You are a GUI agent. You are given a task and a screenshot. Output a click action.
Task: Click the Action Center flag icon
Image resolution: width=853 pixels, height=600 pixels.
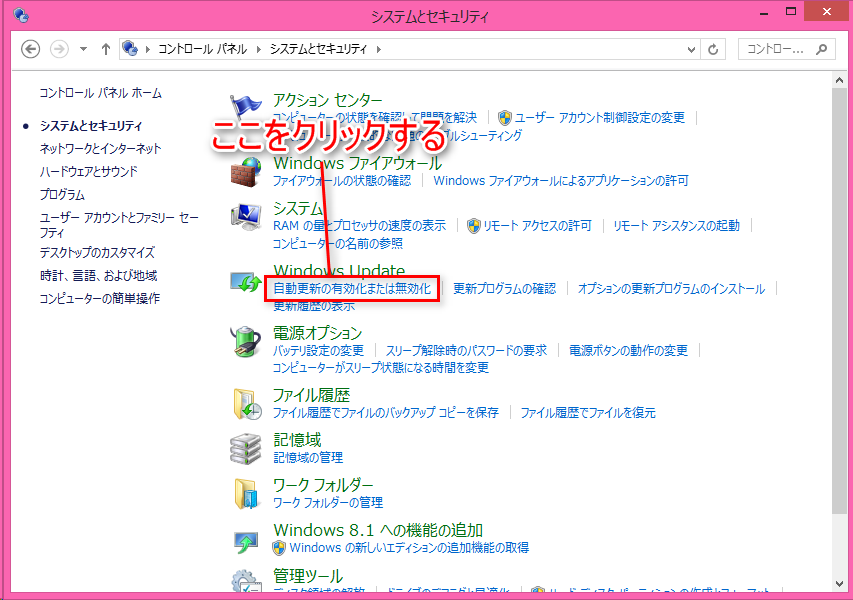pos(246,108)
